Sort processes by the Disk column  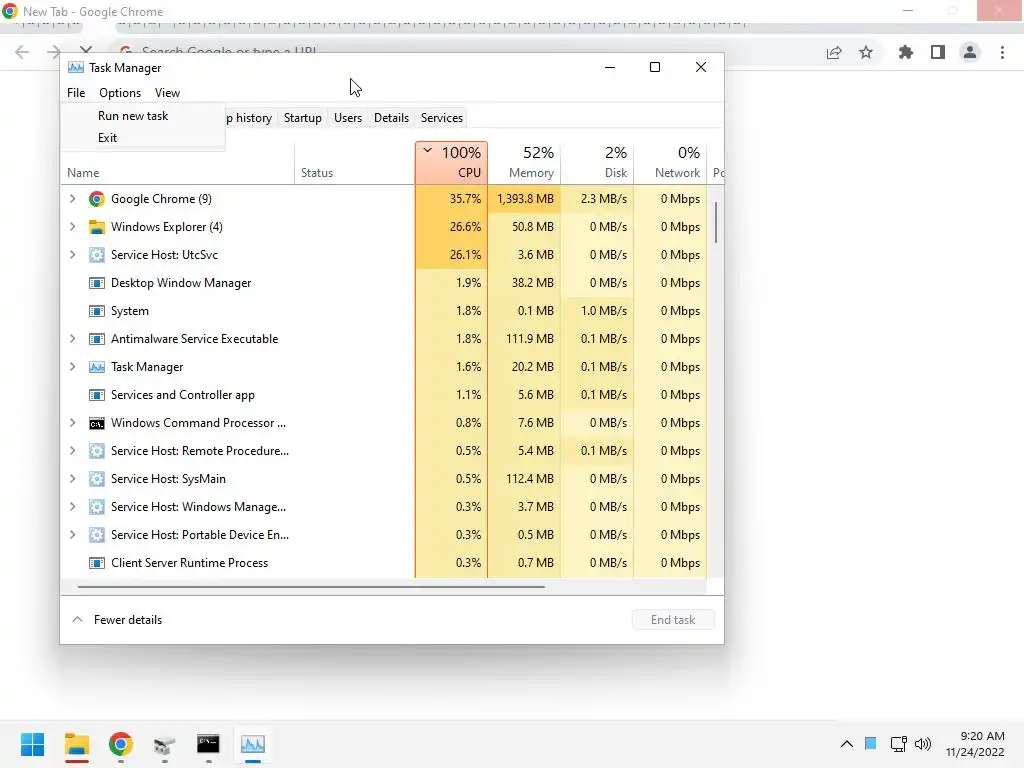(x=598, y=163)
